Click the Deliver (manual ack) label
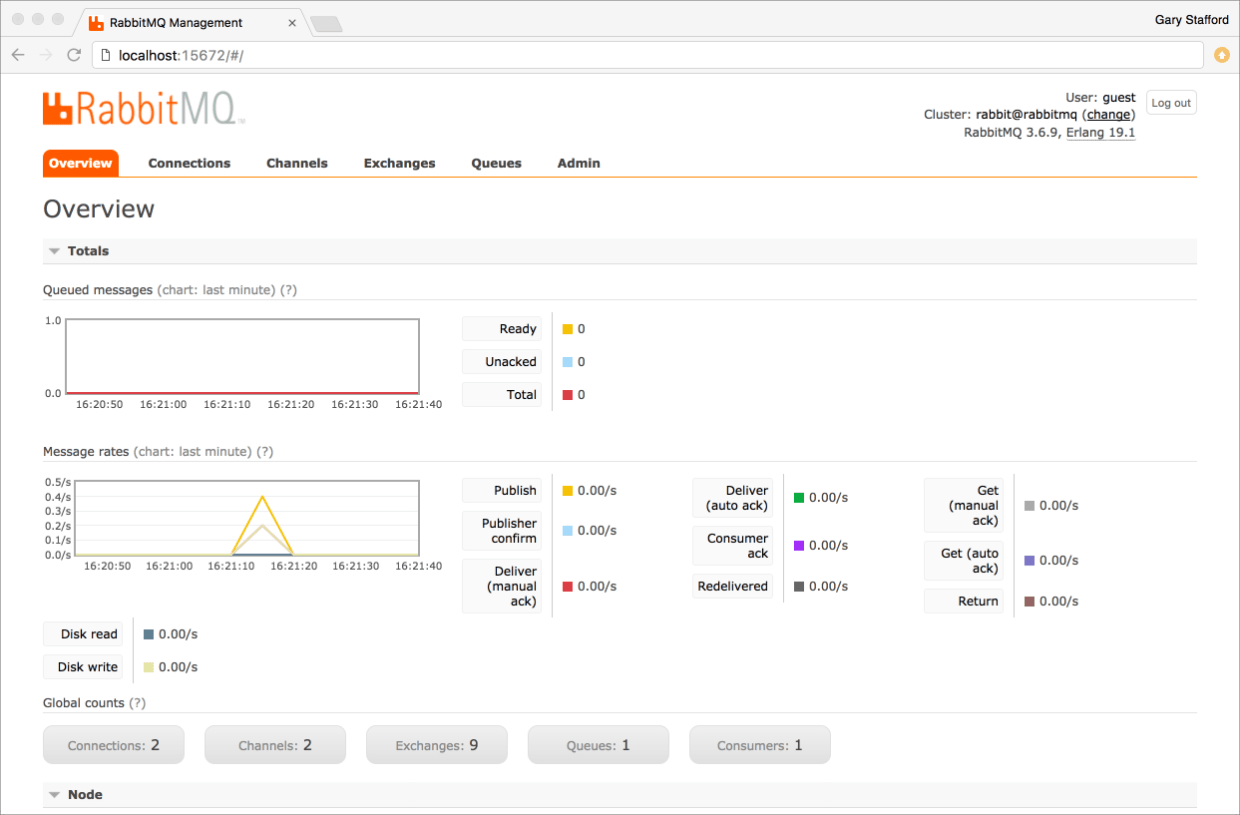The width and height of the screenshot is (1240, 815). coord(502,586)
